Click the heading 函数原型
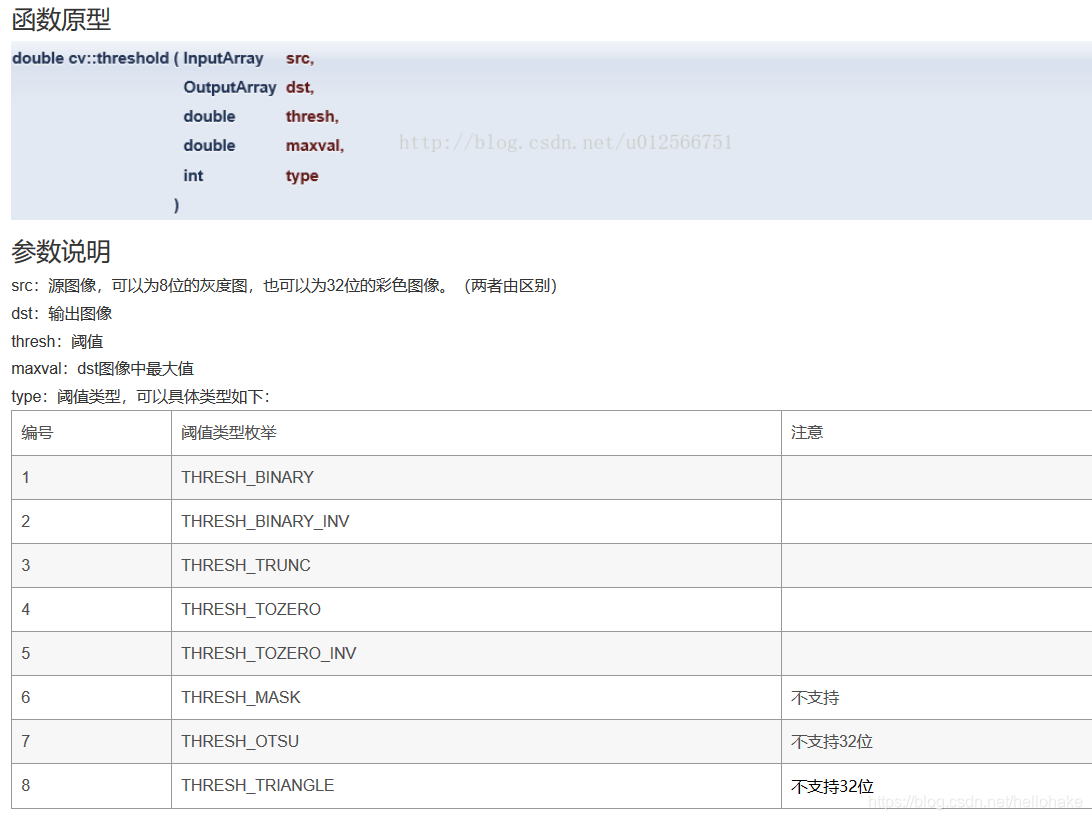 point(61,20)
